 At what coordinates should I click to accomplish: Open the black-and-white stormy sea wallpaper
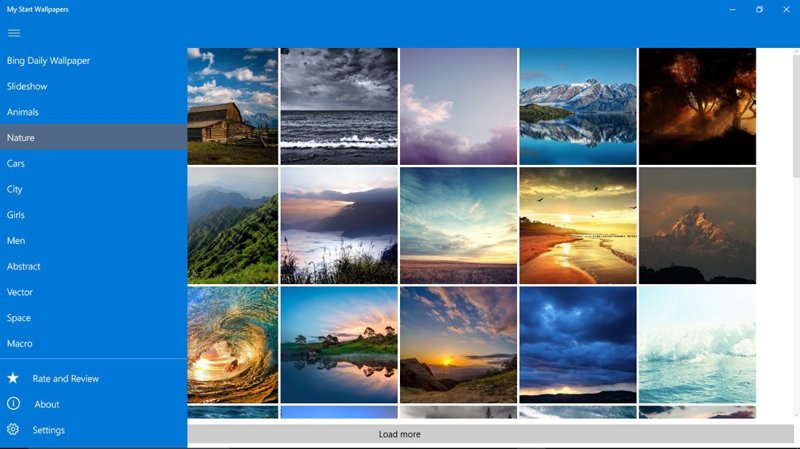click(x=339, y=106)
